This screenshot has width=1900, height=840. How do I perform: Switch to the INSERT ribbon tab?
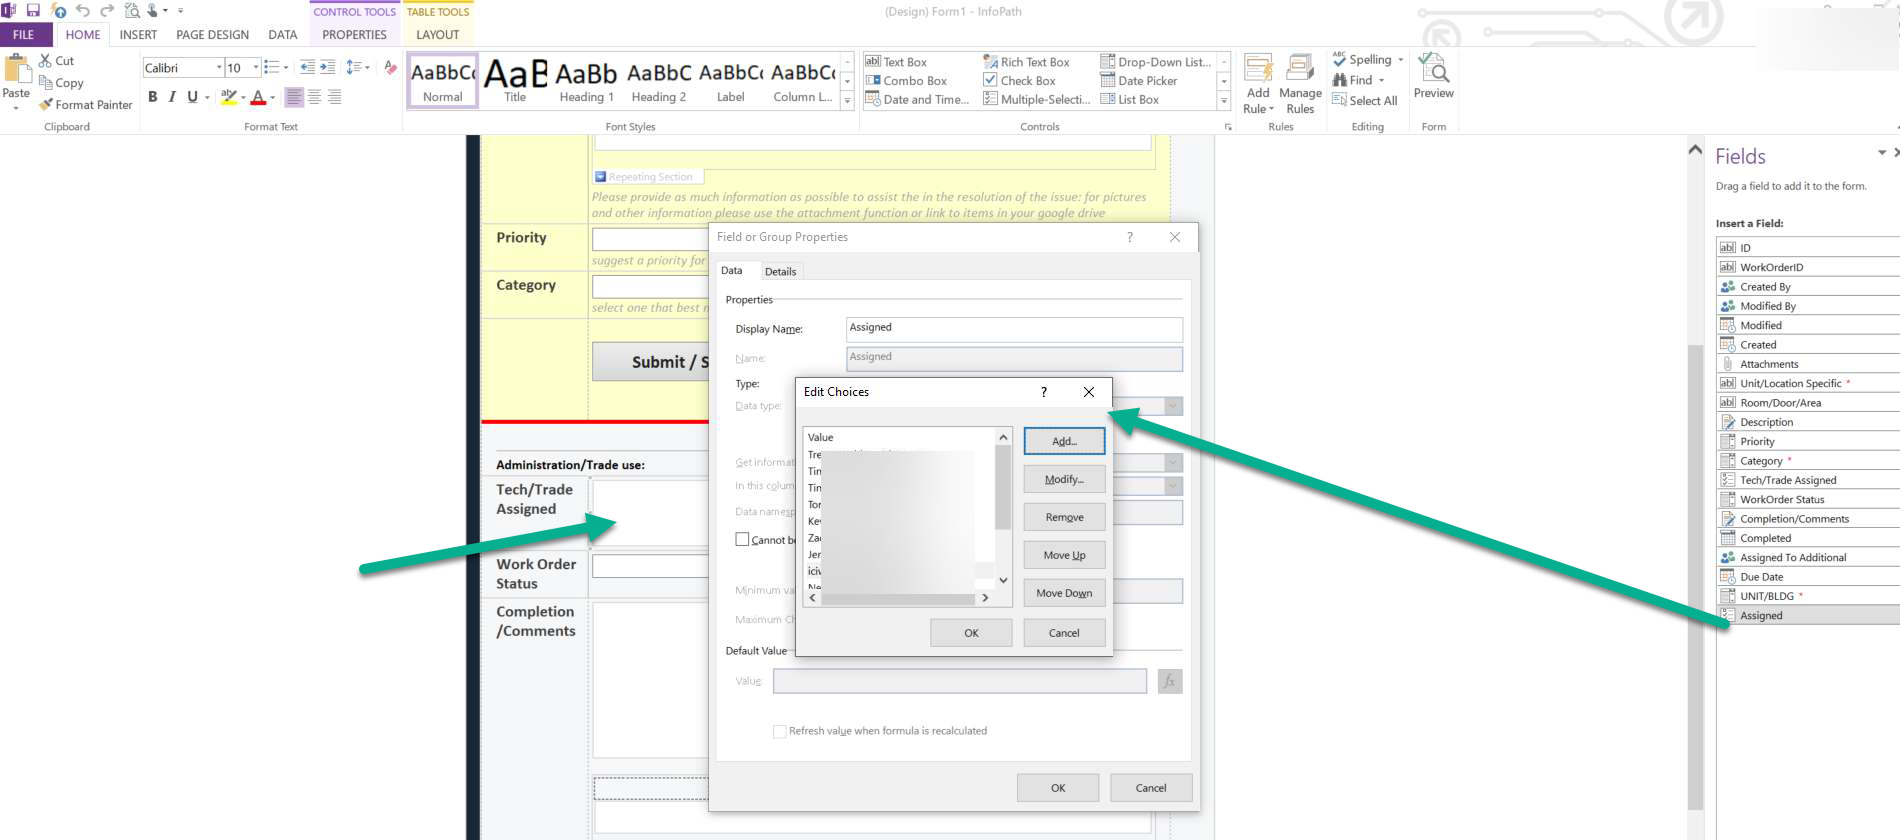click(138, 35)
